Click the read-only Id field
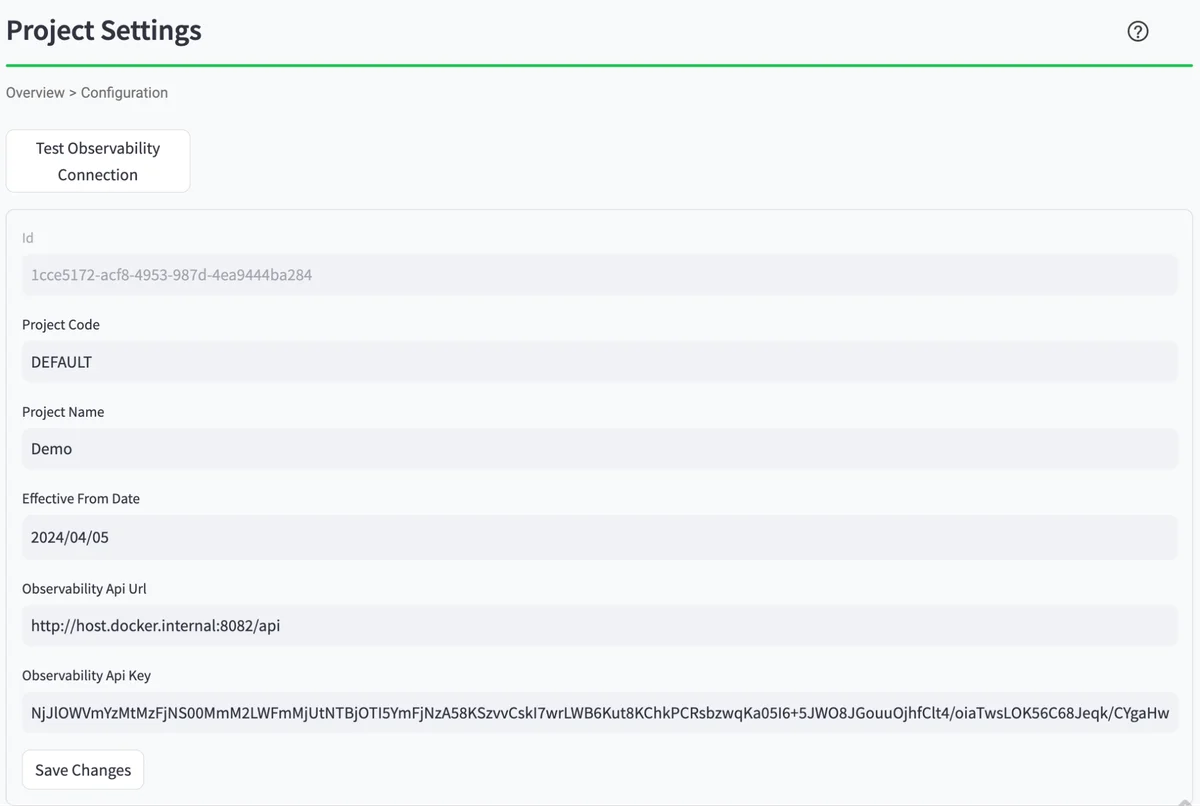Viewport: 1200px width, 806px height. 600,274
